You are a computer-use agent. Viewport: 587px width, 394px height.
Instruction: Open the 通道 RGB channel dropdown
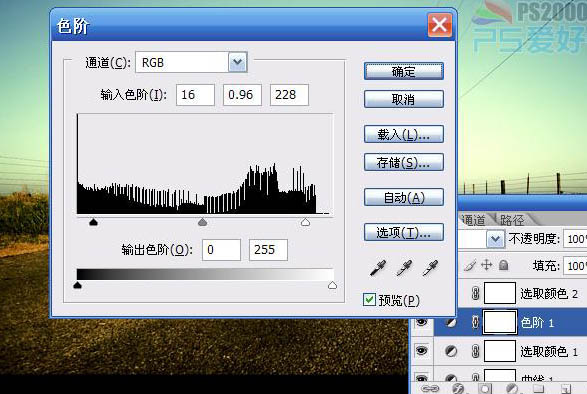238,62
